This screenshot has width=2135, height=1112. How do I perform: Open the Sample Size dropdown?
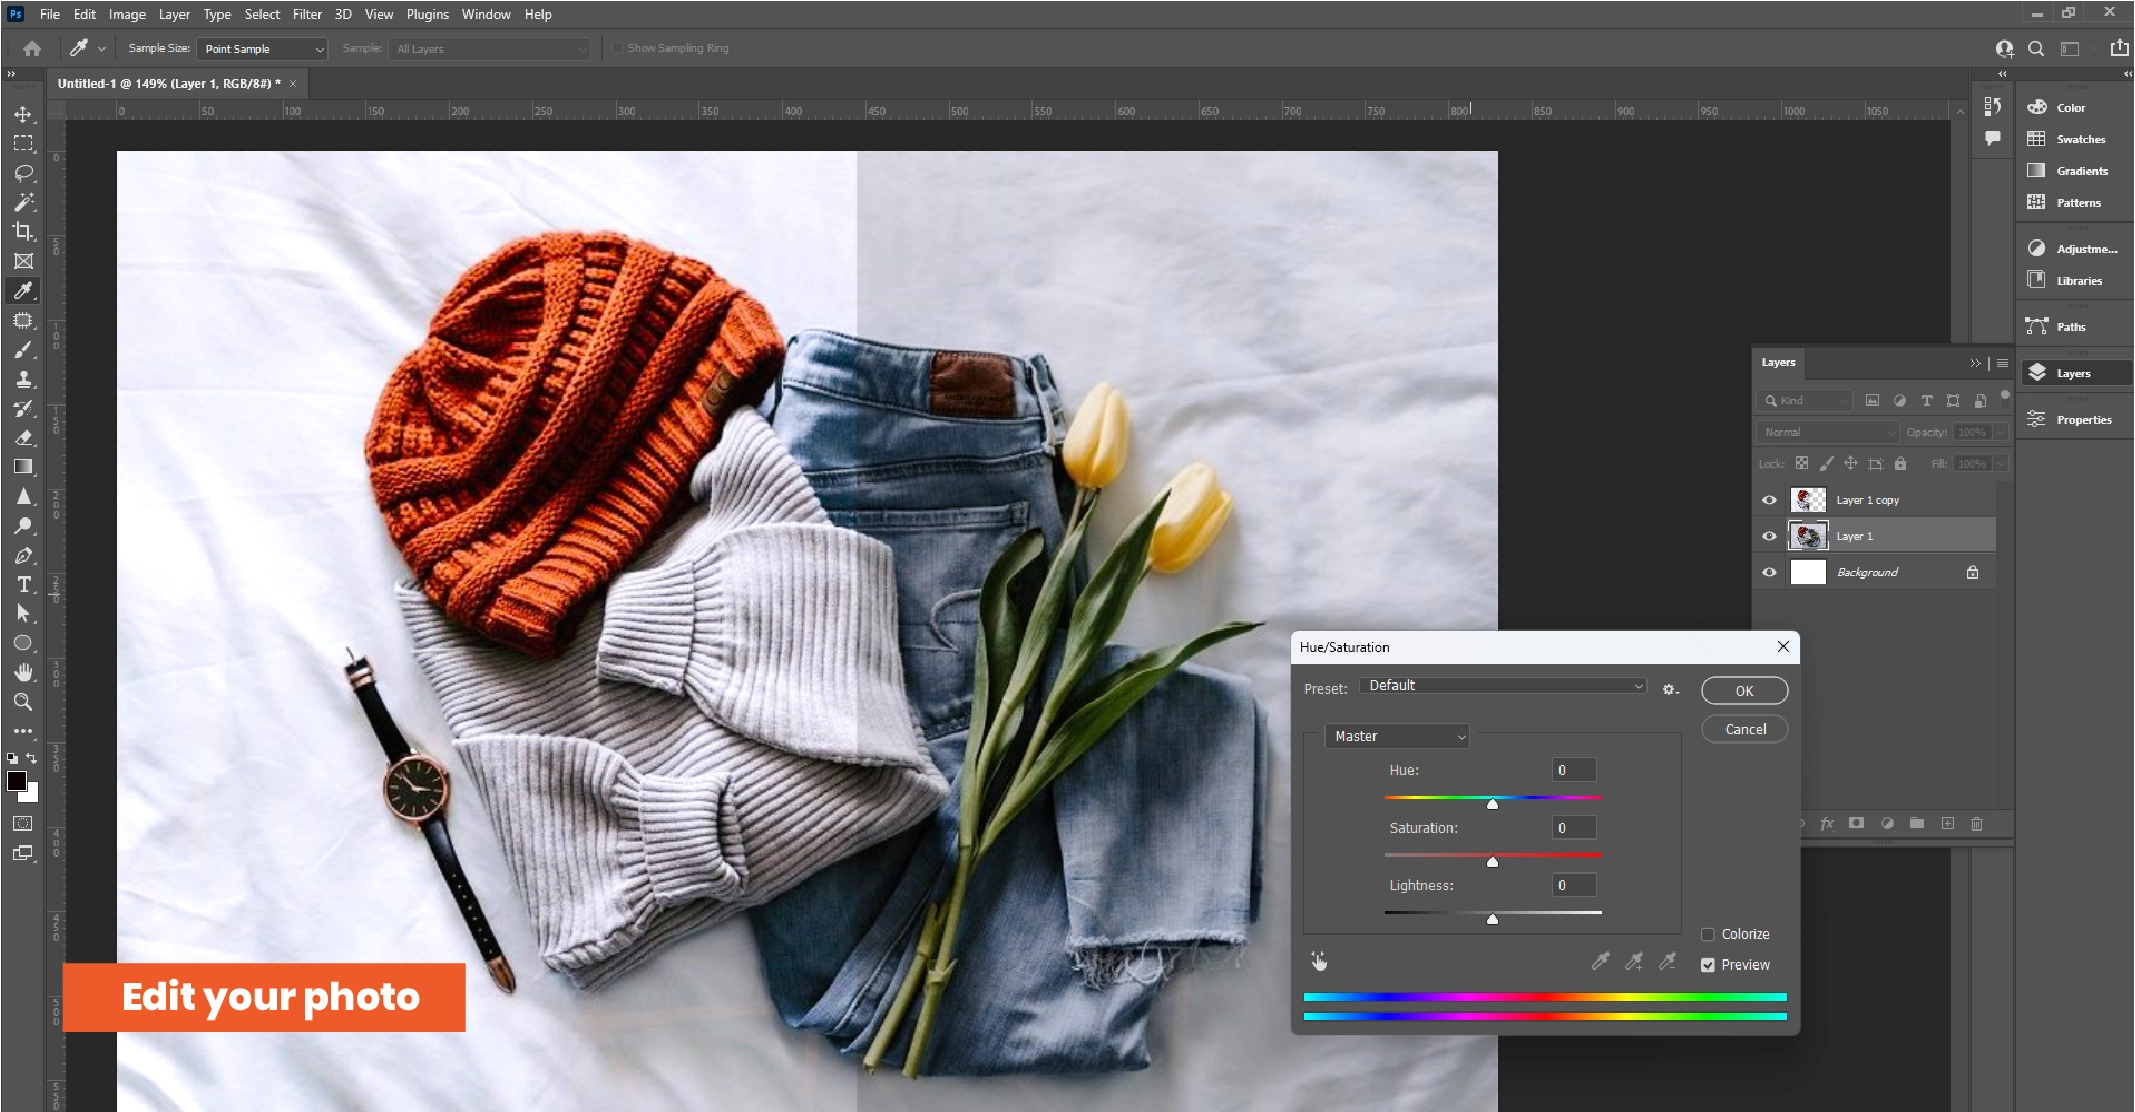(x=263, y=49)
